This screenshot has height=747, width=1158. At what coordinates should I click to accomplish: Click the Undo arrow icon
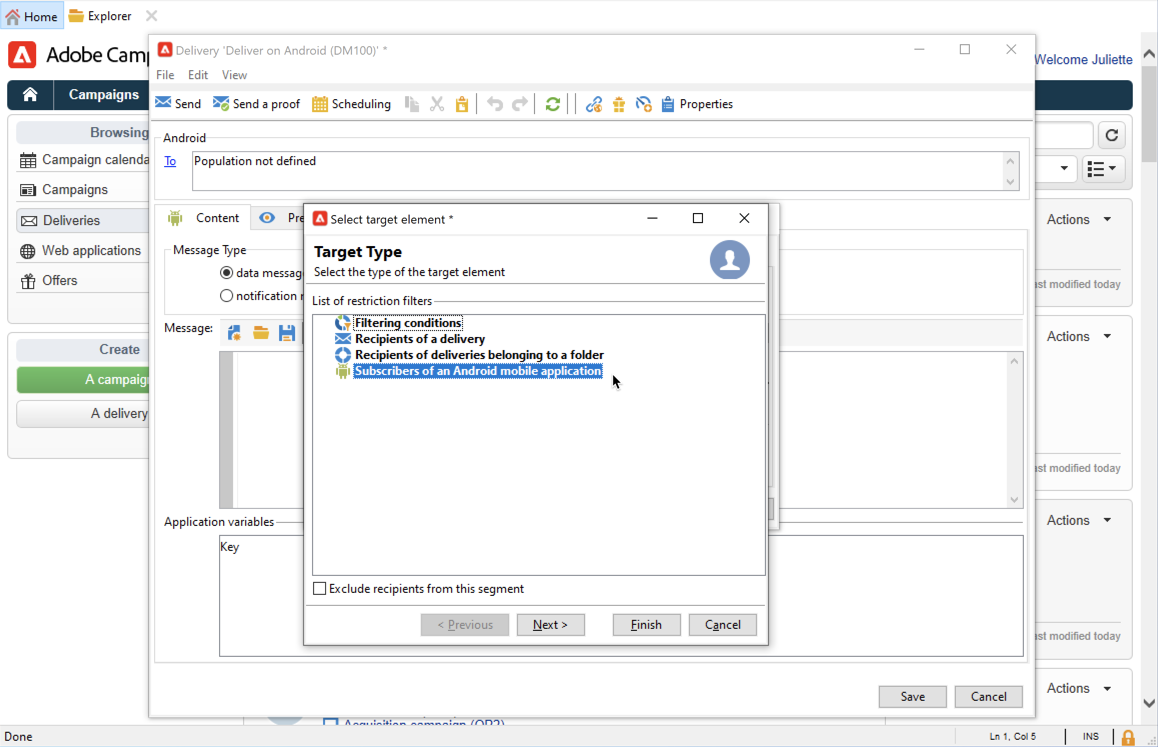click(x=495, y=104)
